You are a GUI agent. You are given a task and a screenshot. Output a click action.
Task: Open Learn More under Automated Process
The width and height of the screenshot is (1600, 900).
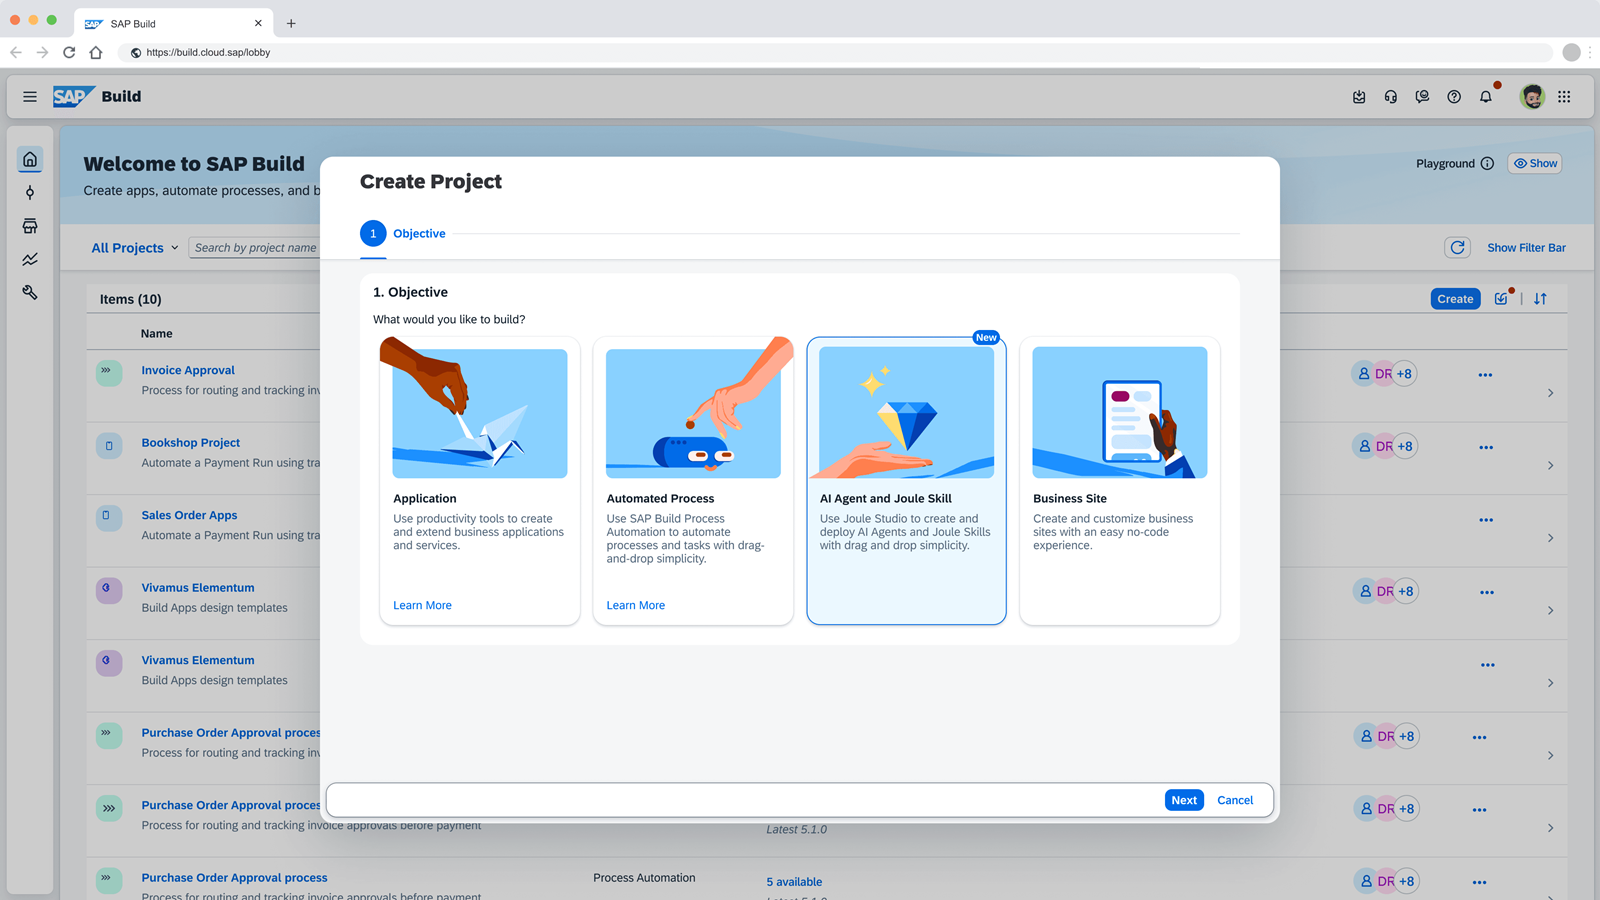click(635, 605)
